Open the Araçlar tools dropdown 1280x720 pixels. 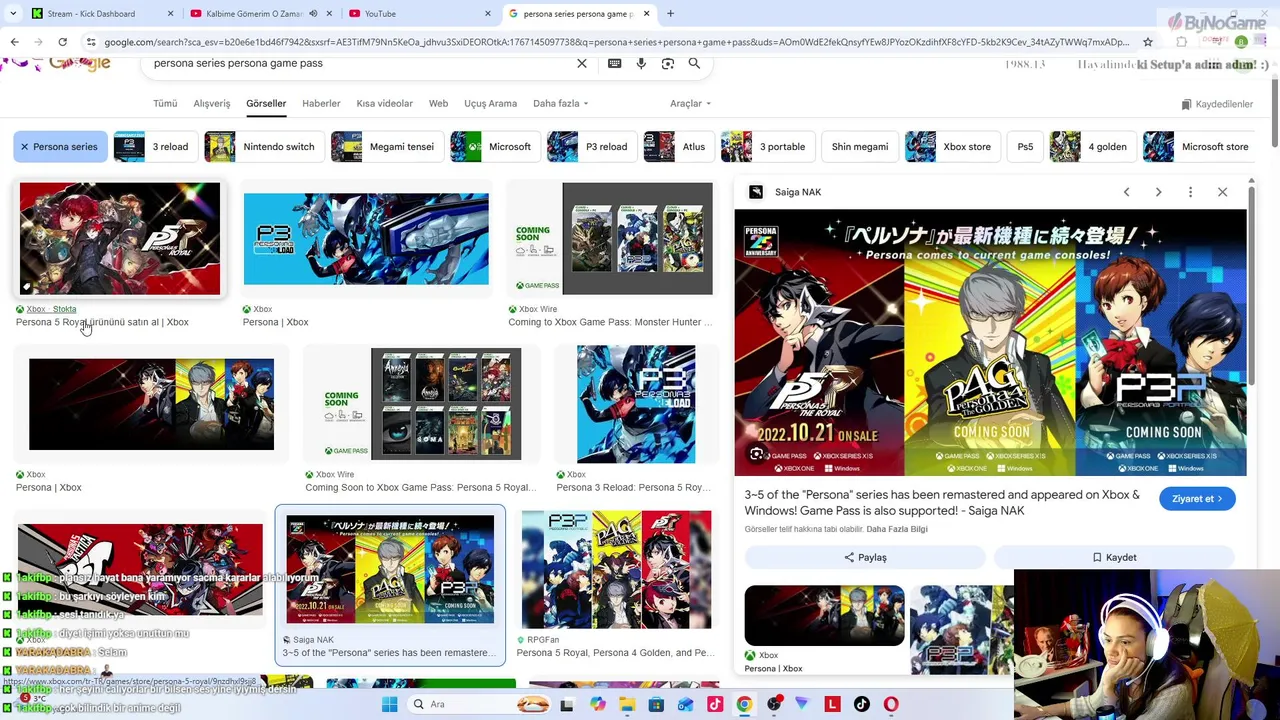coord(690,103)
